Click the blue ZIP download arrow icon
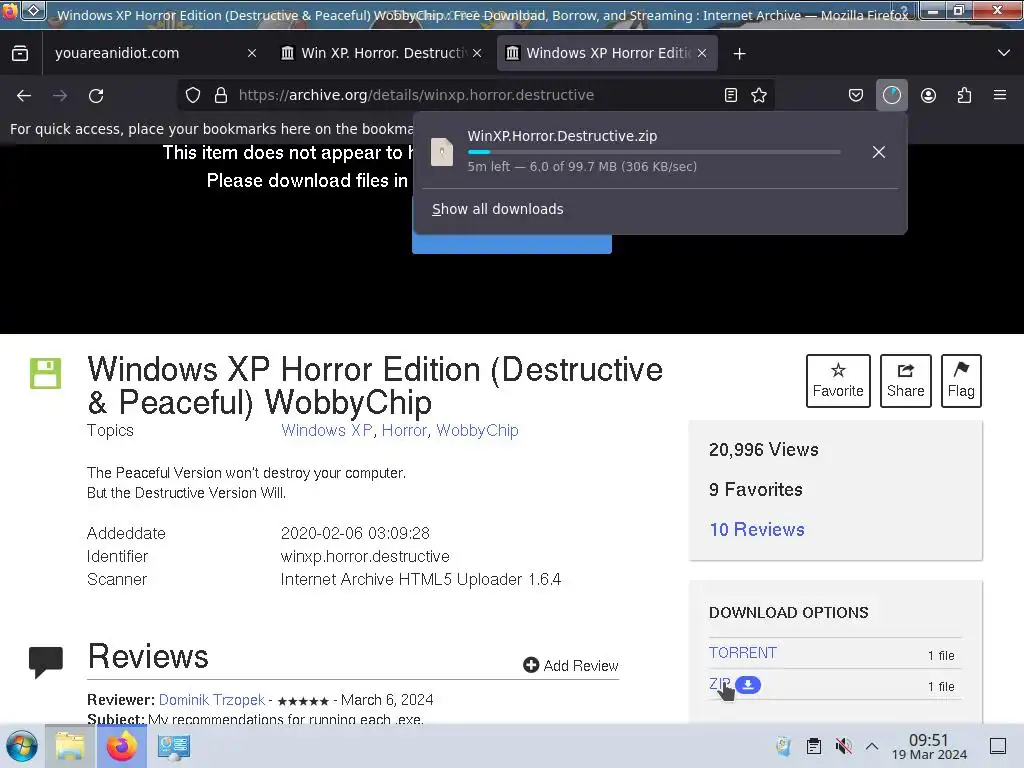The image size is (1024, 768). 748,684
